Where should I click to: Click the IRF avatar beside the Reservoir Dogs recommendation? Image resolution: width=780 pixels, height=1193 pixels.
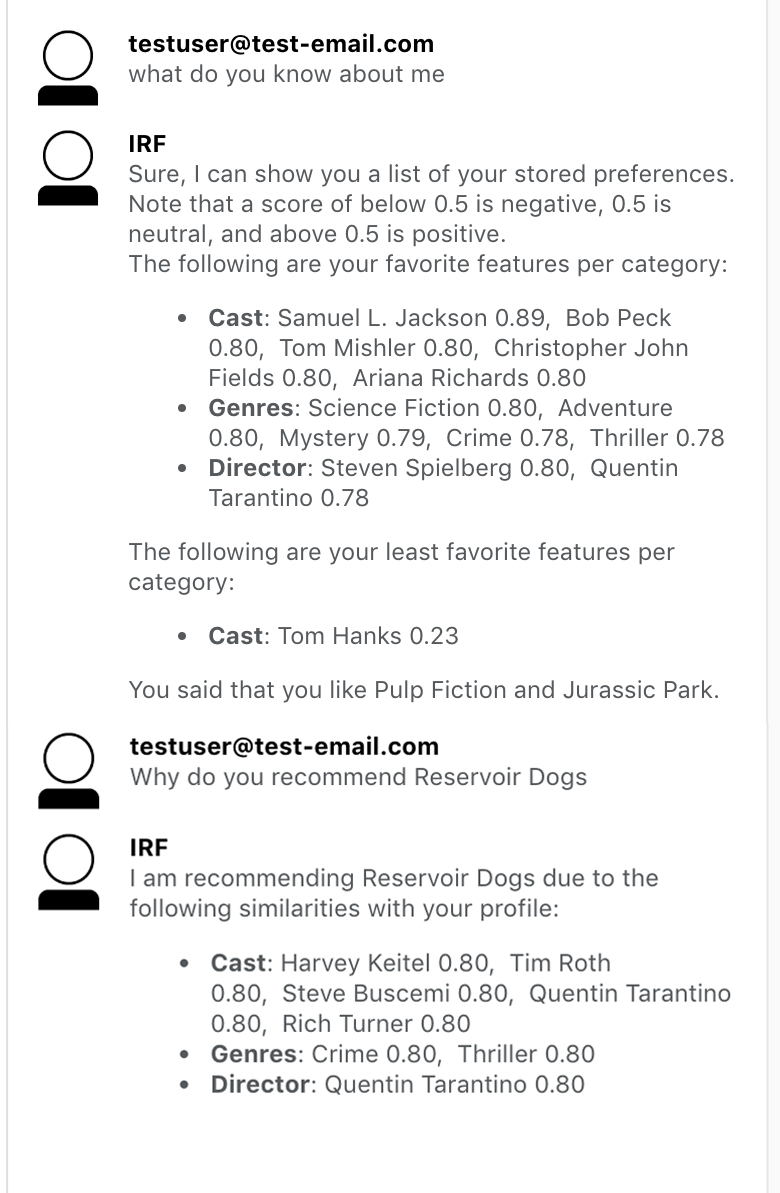coord(68,871)
